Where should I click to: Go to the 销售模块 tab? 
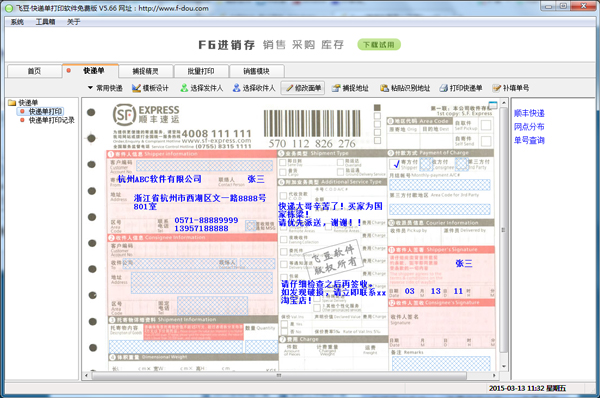256,71
